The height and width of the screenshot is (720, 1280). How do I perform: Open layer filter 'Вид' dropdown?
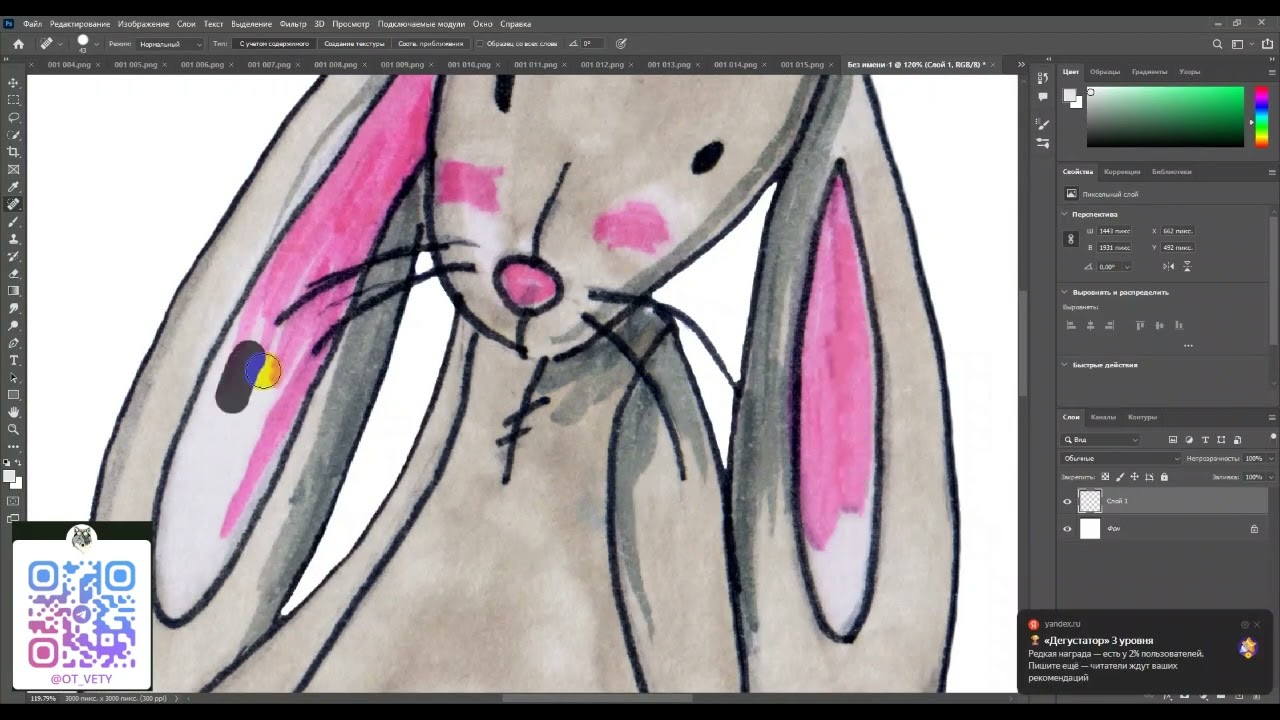point(1101,440)
